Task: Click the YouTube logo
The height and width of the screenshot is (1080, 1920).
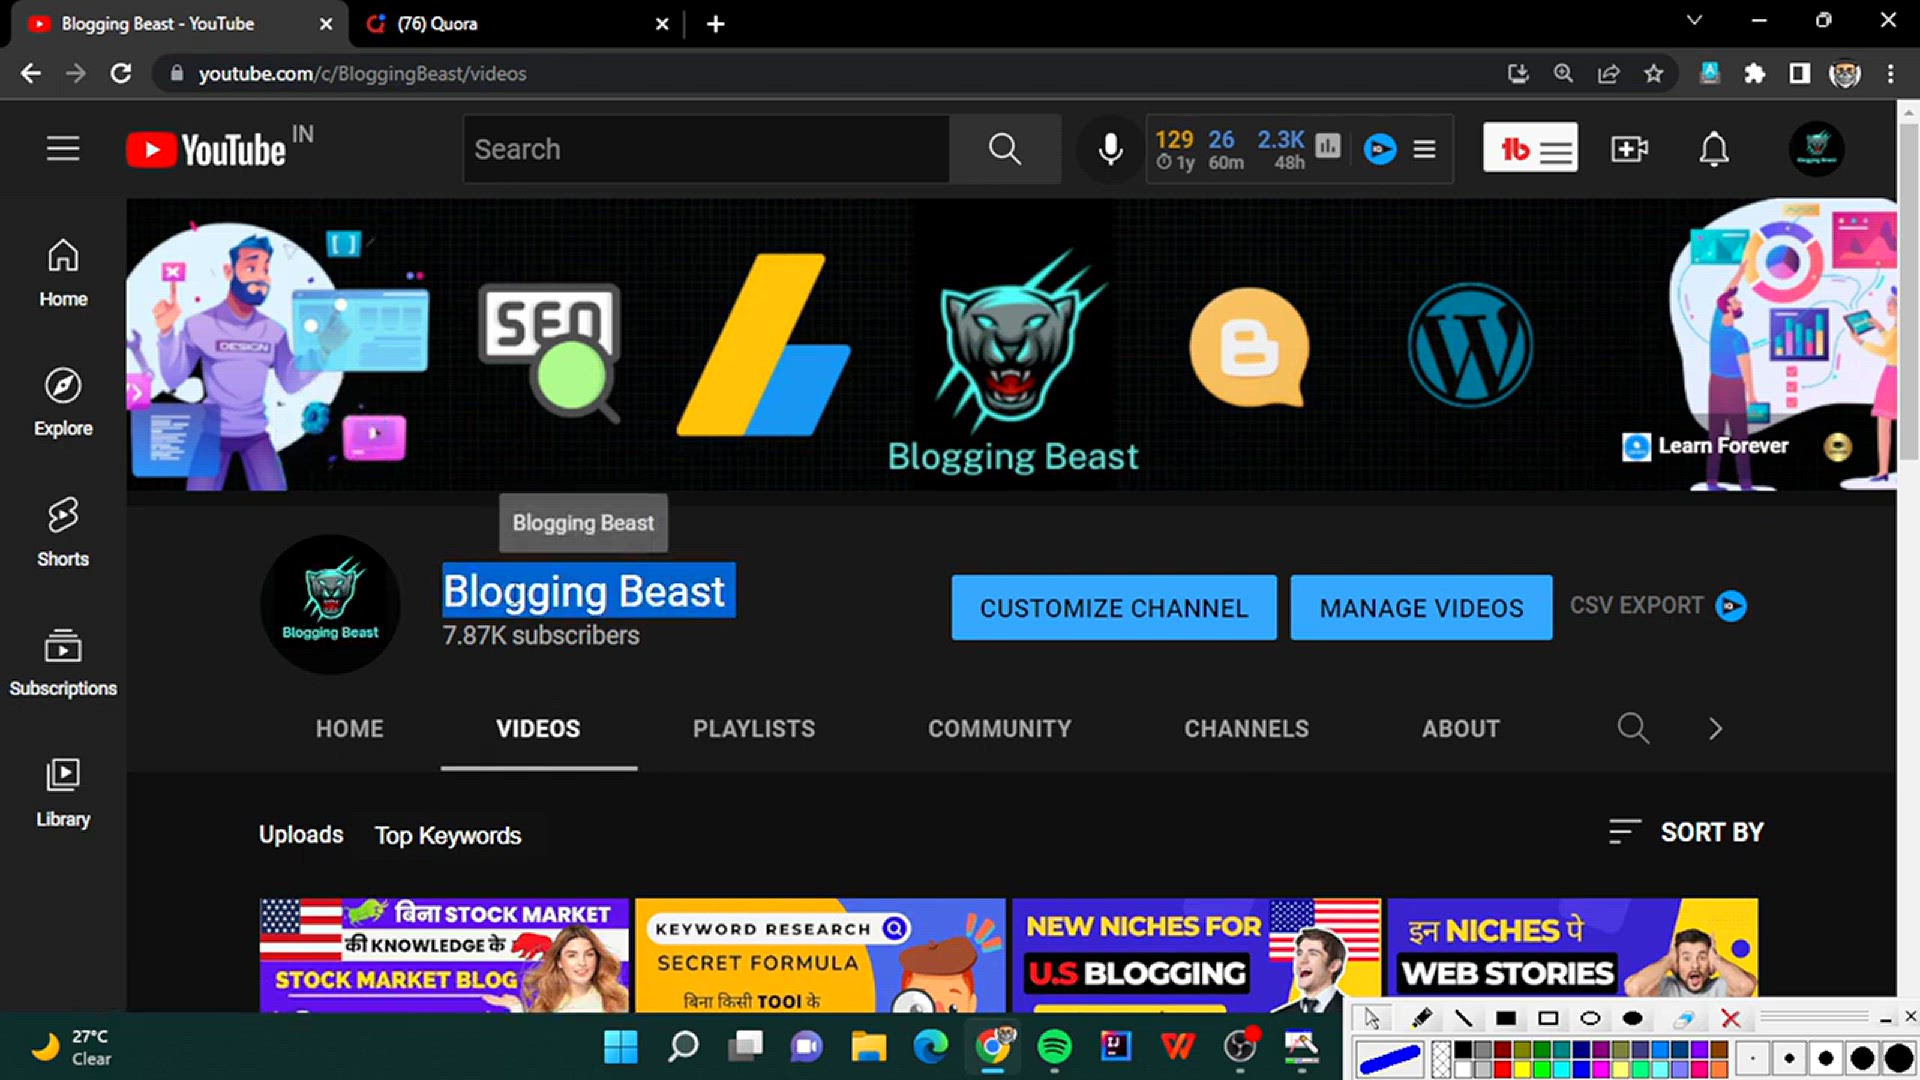Action: pyautogui.click(x=207, y=150)
